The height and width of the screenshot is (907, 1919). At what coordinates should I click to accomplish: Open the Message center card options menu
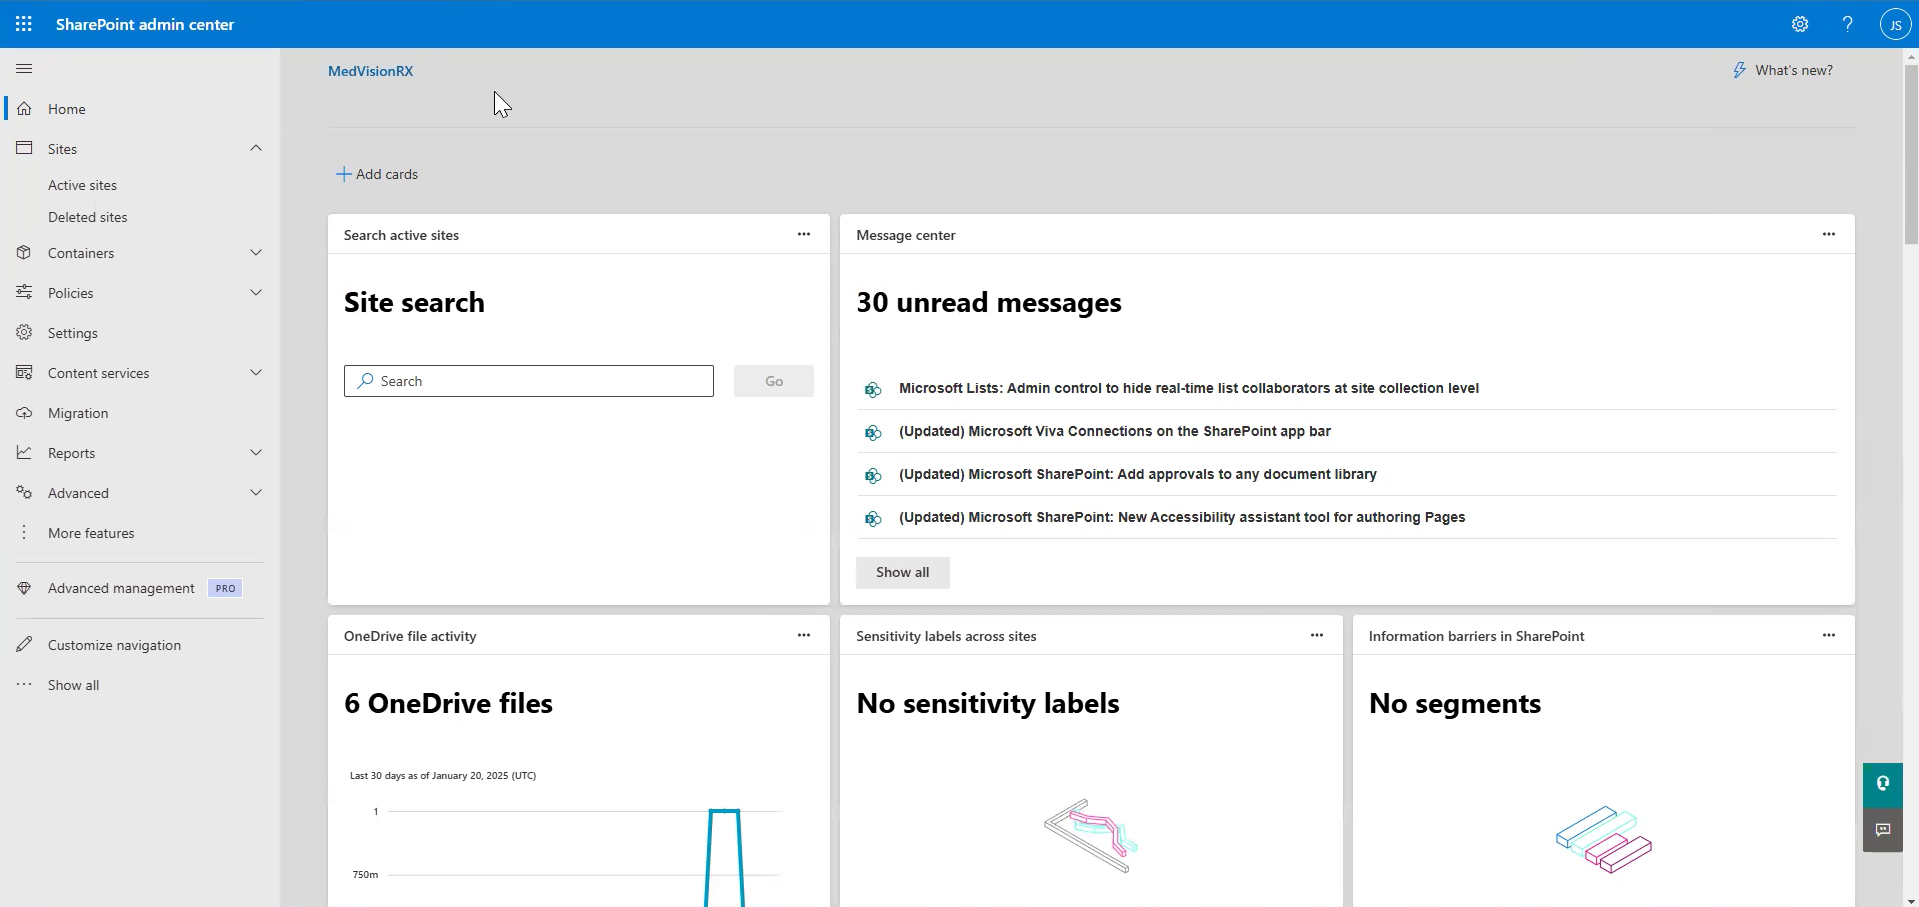(x=1829, y=234)
